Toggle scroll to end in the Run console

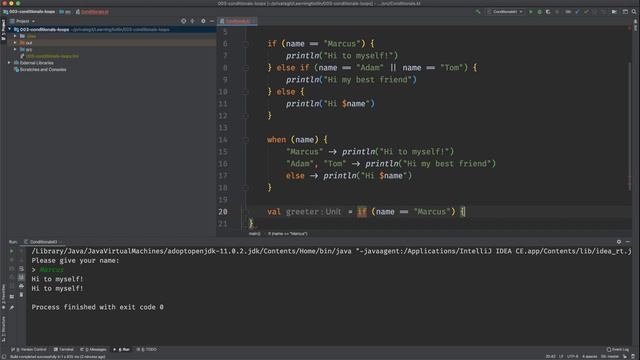(21, 278)
